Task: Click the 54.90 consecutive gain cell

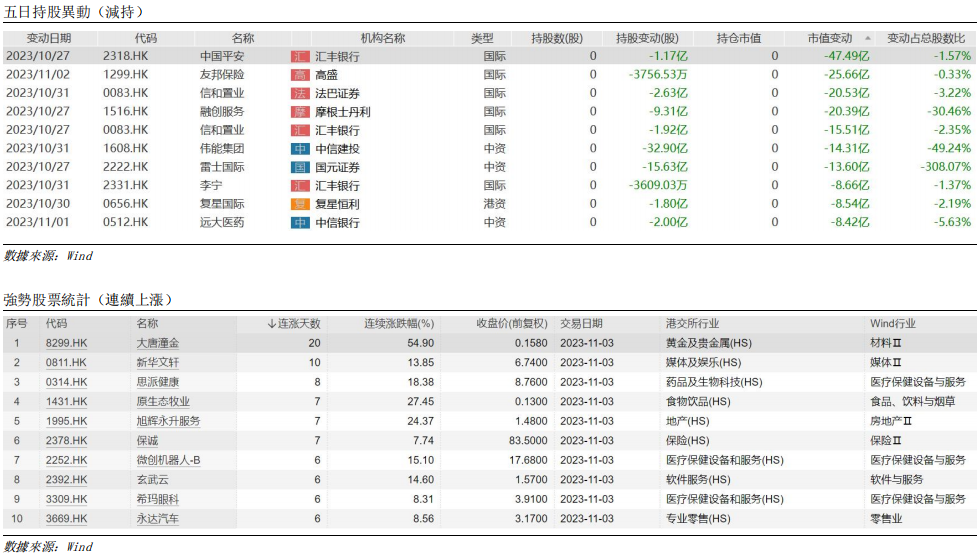Action: coord(420,343)
